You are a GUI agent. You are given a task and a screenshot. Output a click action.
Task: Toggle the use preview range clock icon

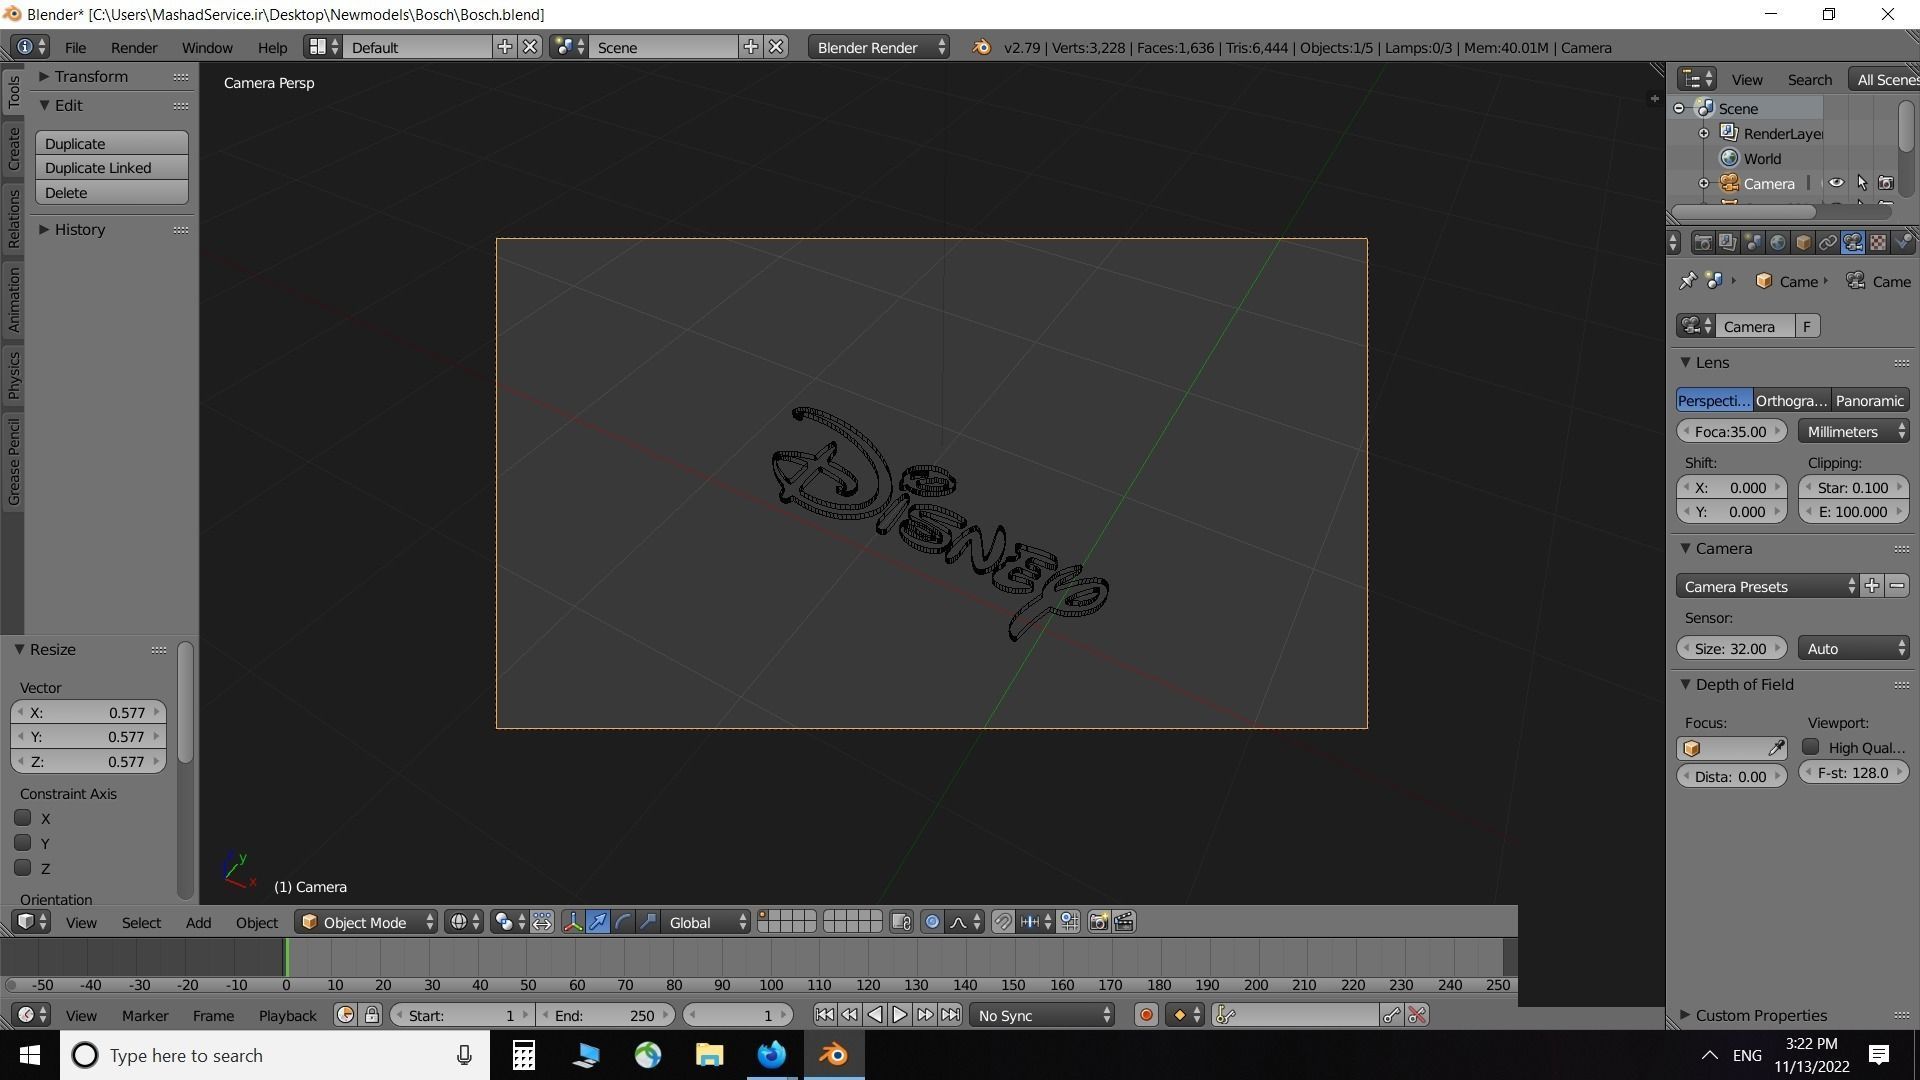tap(345, 1015)
